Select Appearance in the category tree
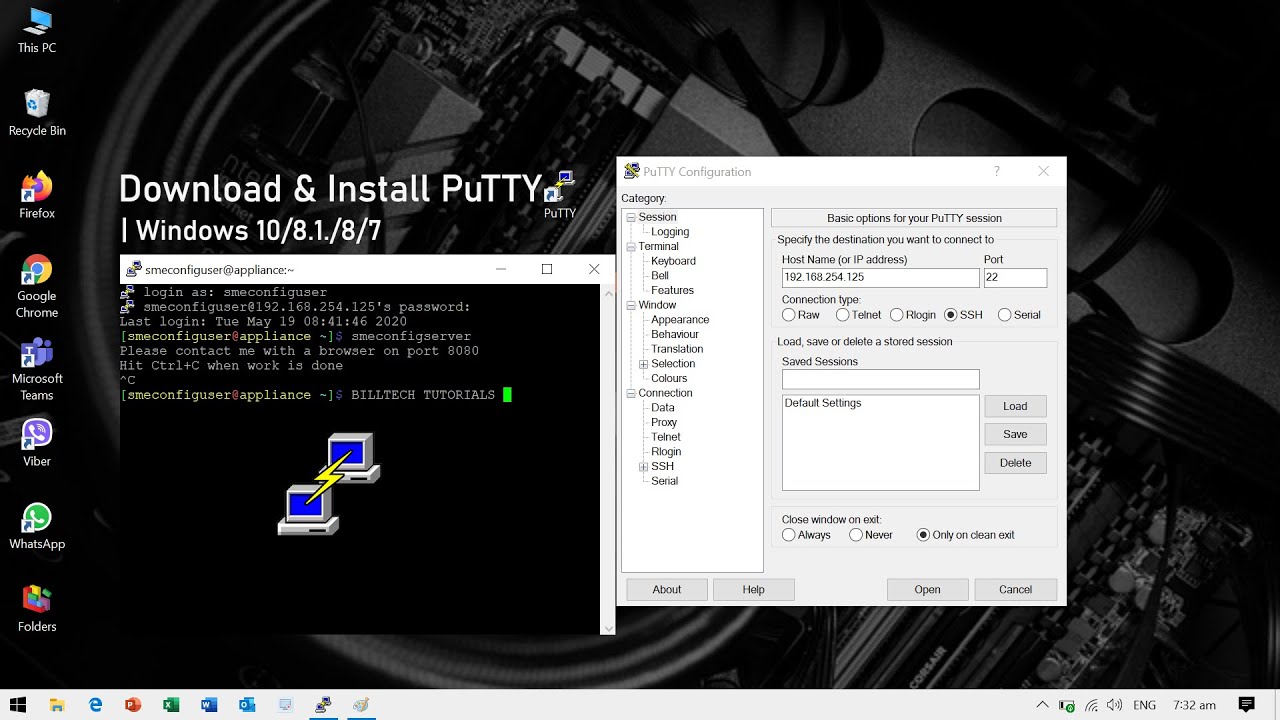This screenshot has width=1280, height=720. (680, 320)
